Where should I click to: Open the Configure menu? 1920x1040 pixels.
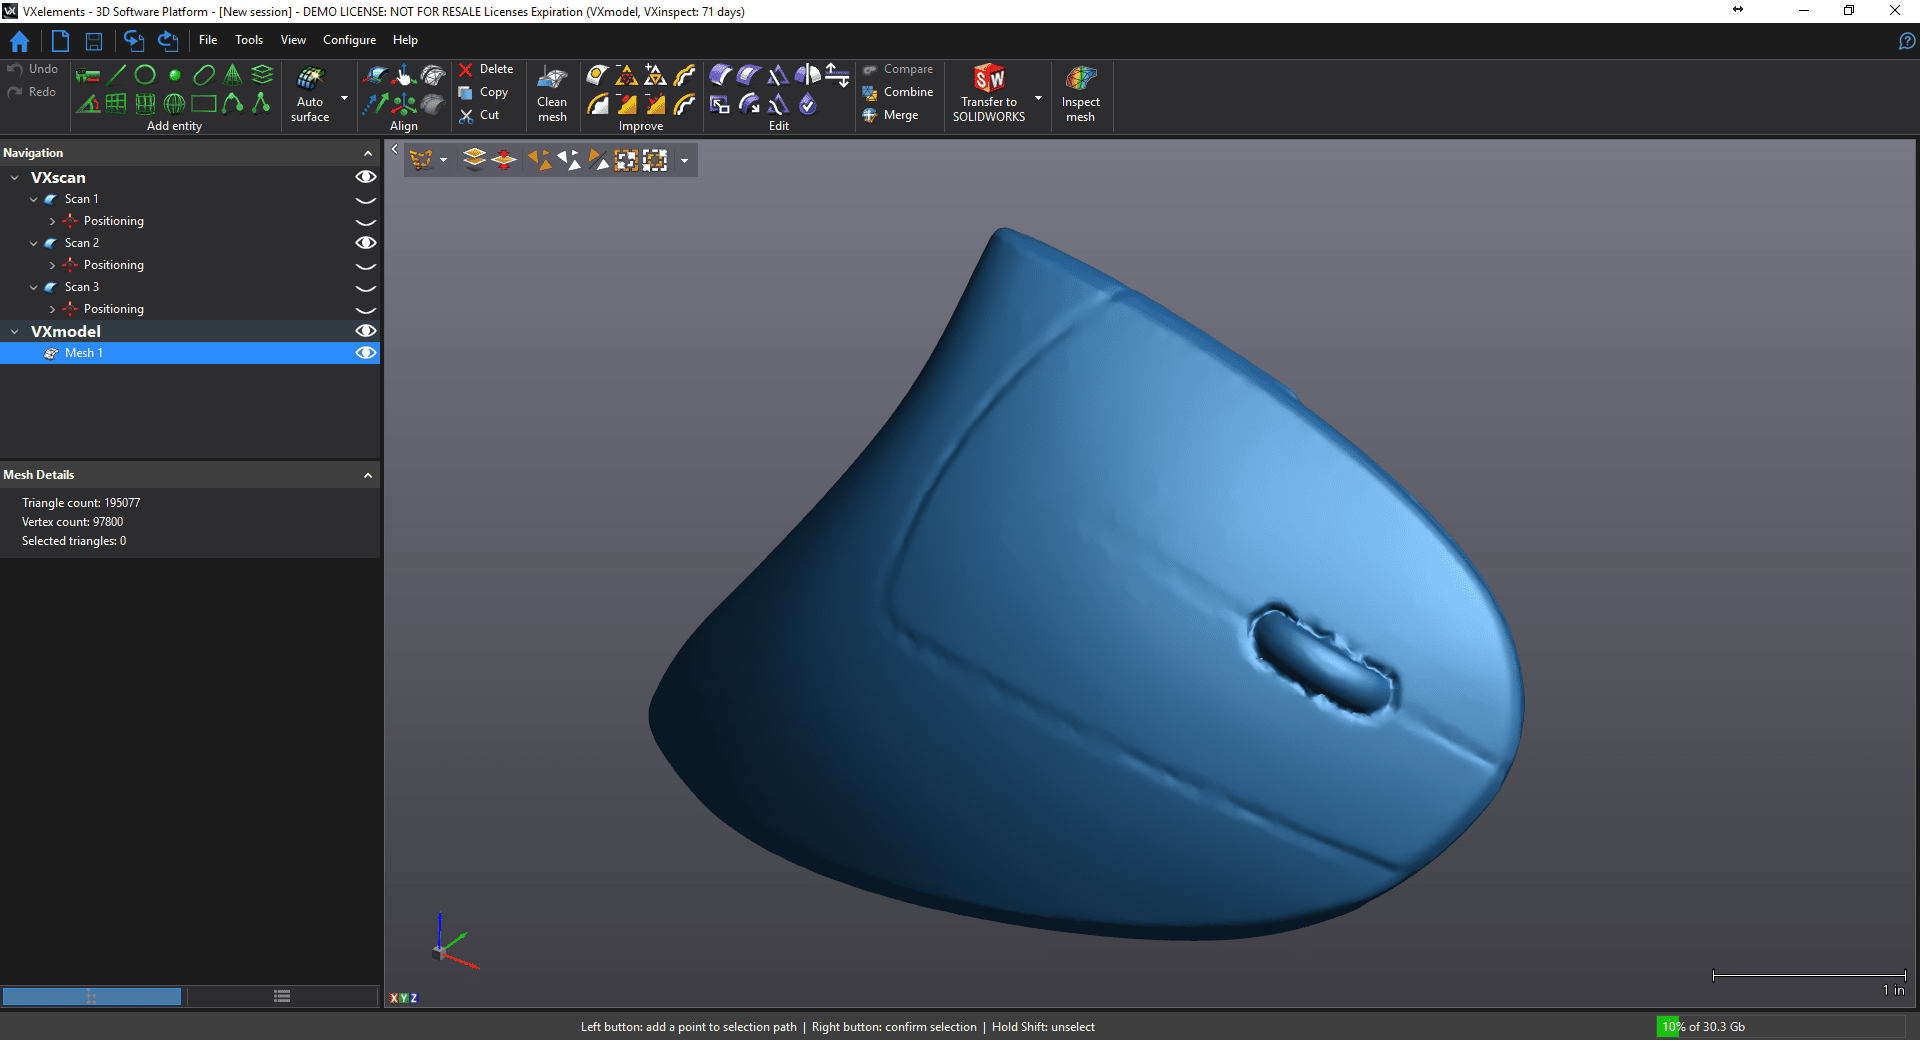349,40
